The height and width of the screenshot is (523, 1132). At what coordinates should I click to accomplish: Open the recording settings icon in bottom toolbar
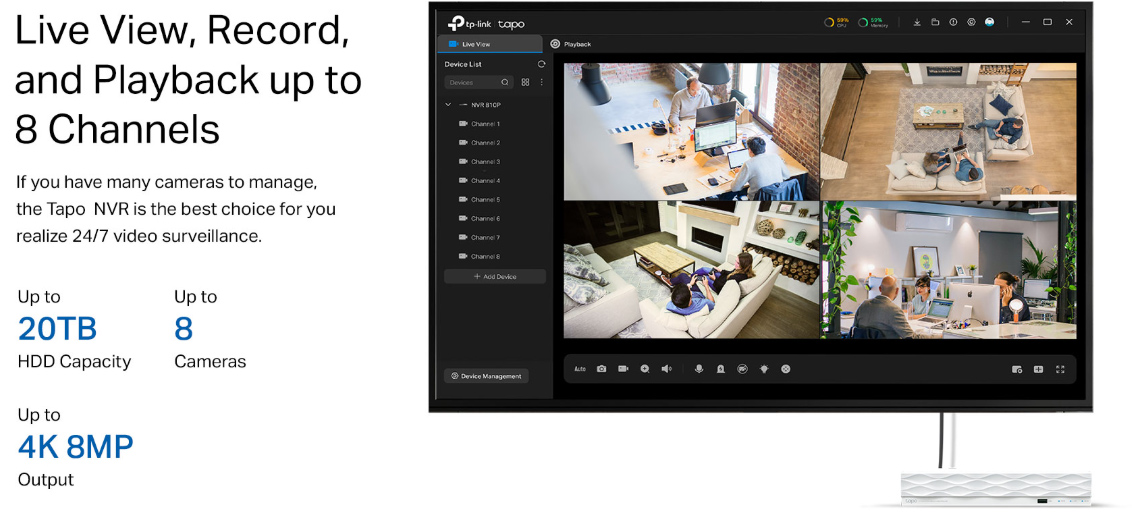pyautogui.click(x=1016, y=369)
